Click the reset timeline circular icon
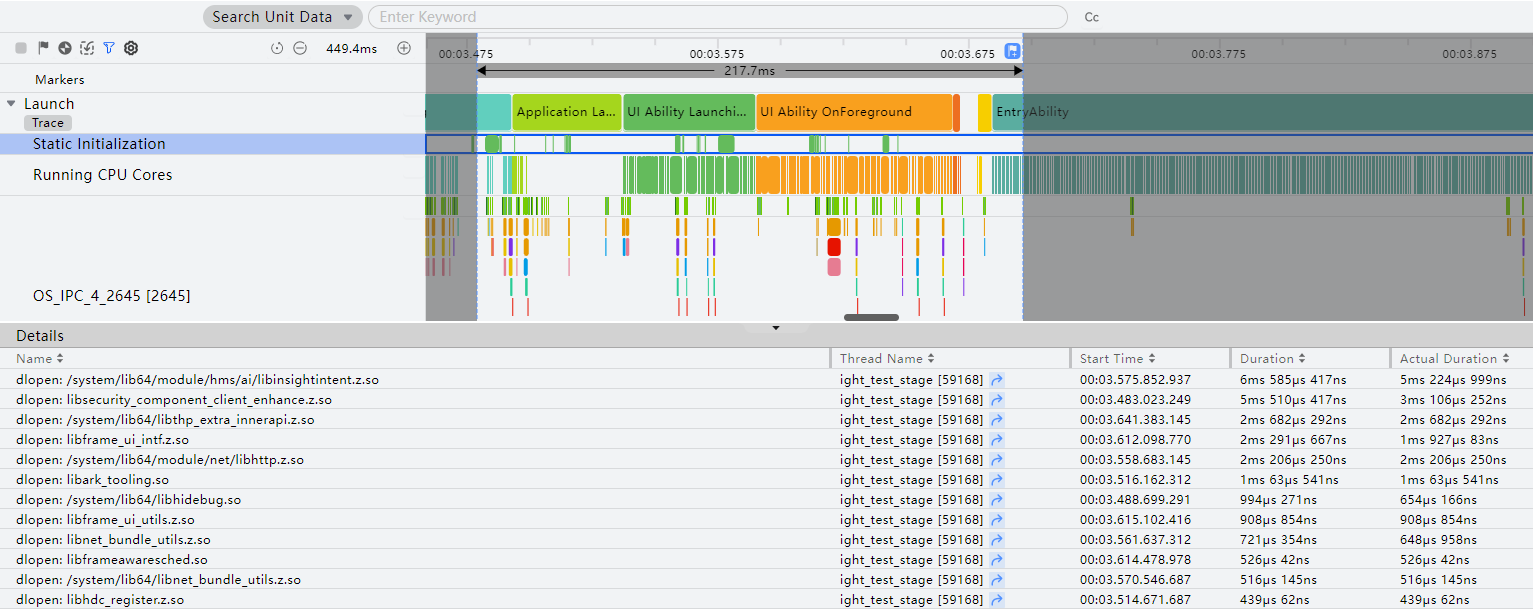Screen dimensions: 1533x609 277,48
